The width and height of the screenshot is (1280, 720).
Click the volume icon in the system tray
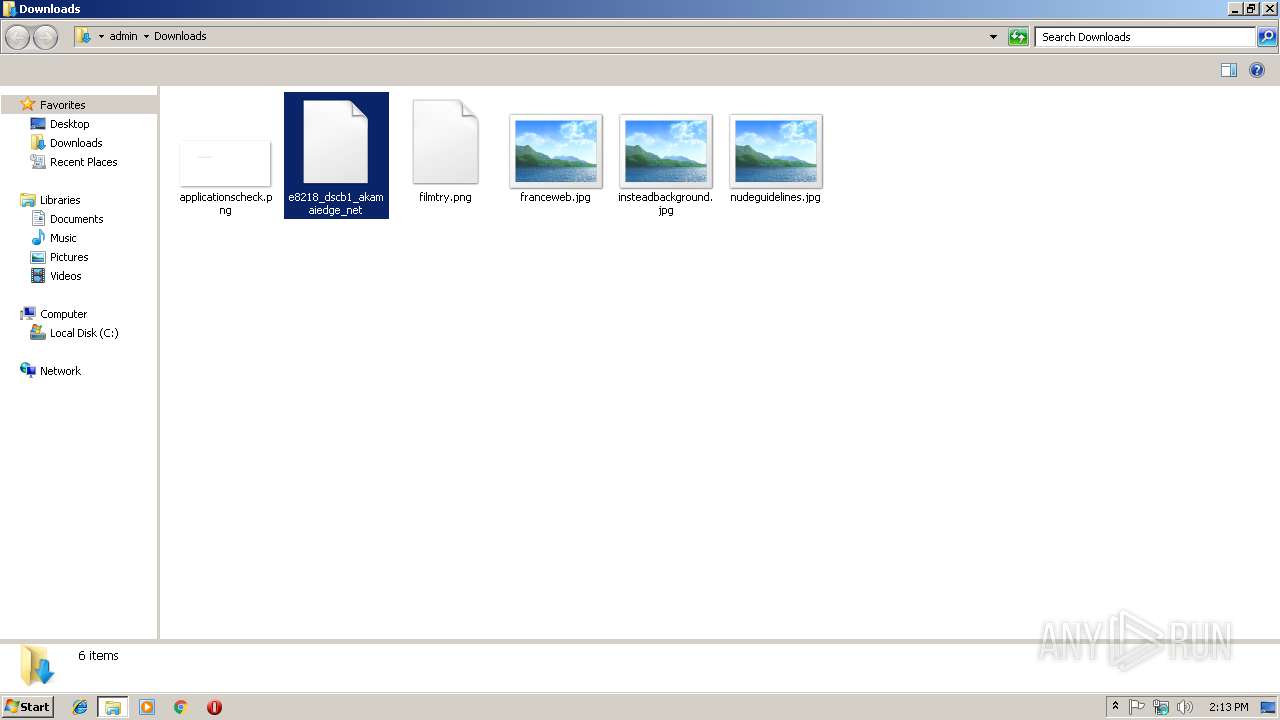[x=1185, y=707]
